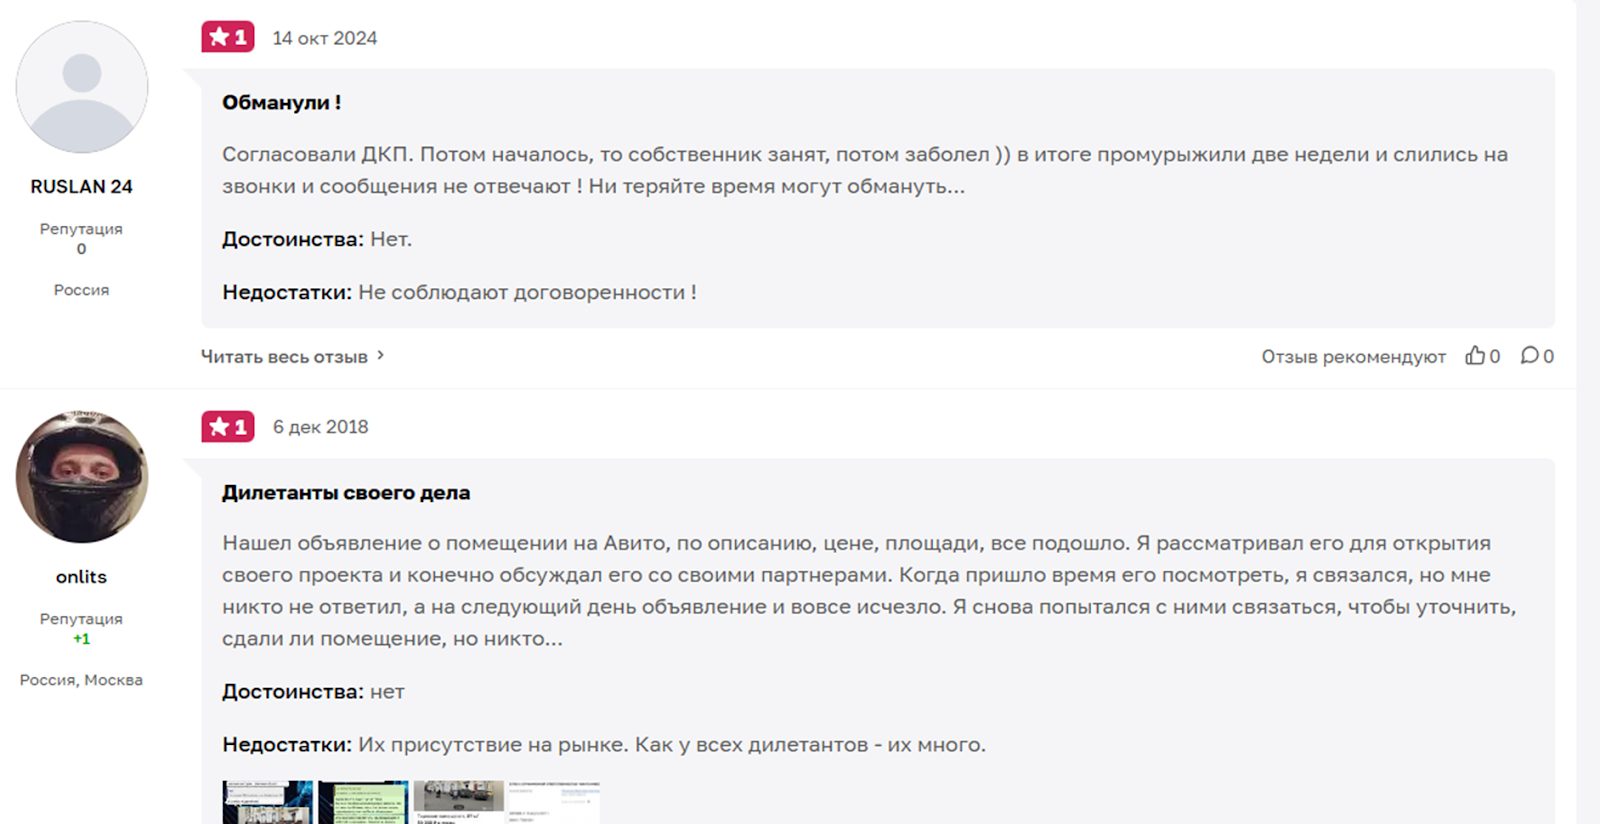
Task: Click the review text starting "Согласовали ДКП"
Action: coord(865,170)
